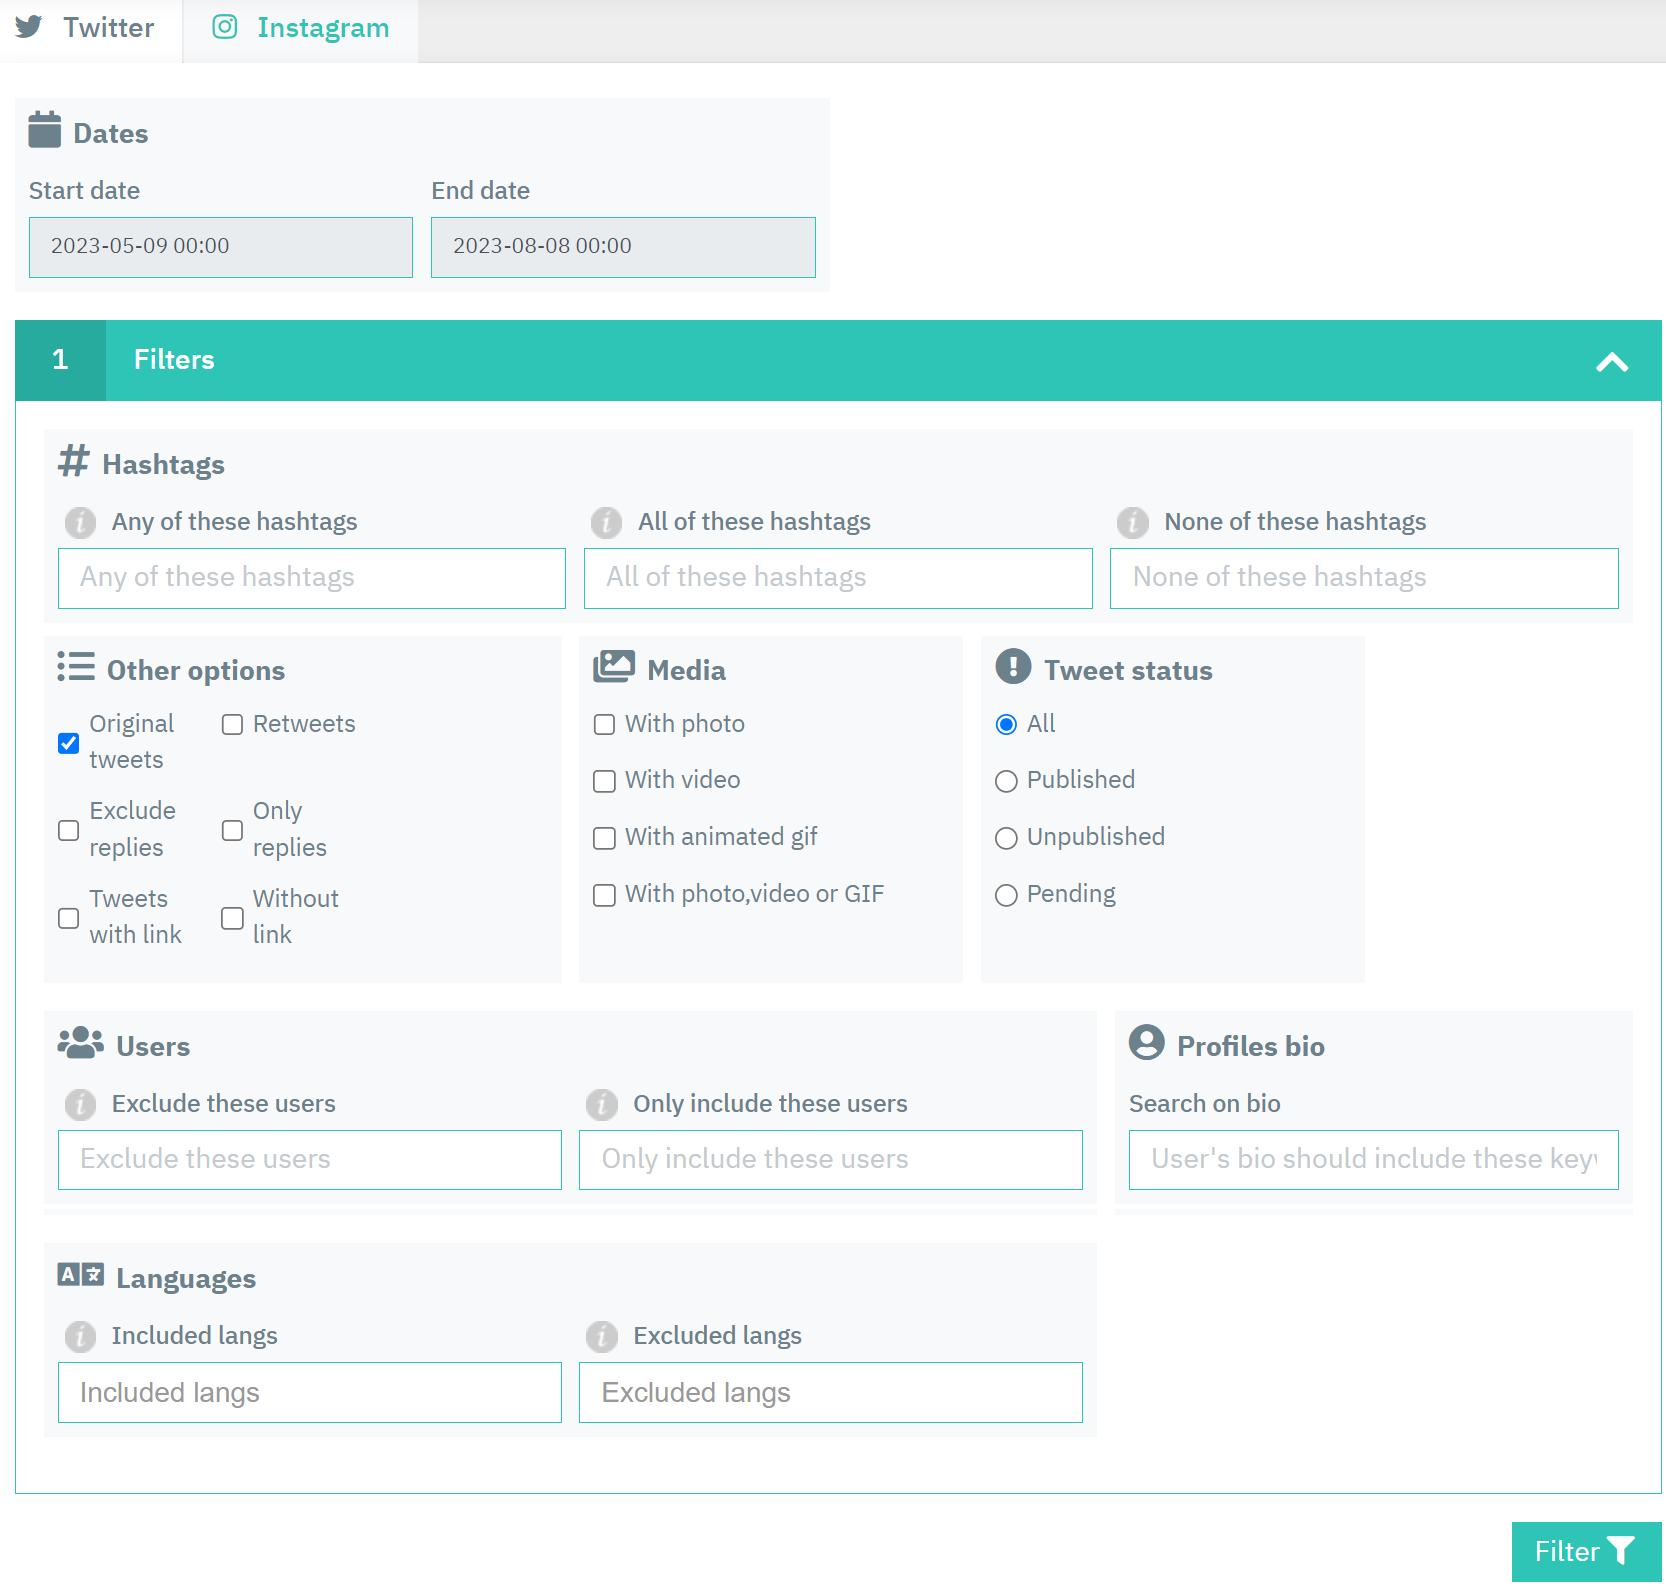The image size is (1666, 1595).
Task: Select the Pending status radio
Action: click(x=1006, y=895)
